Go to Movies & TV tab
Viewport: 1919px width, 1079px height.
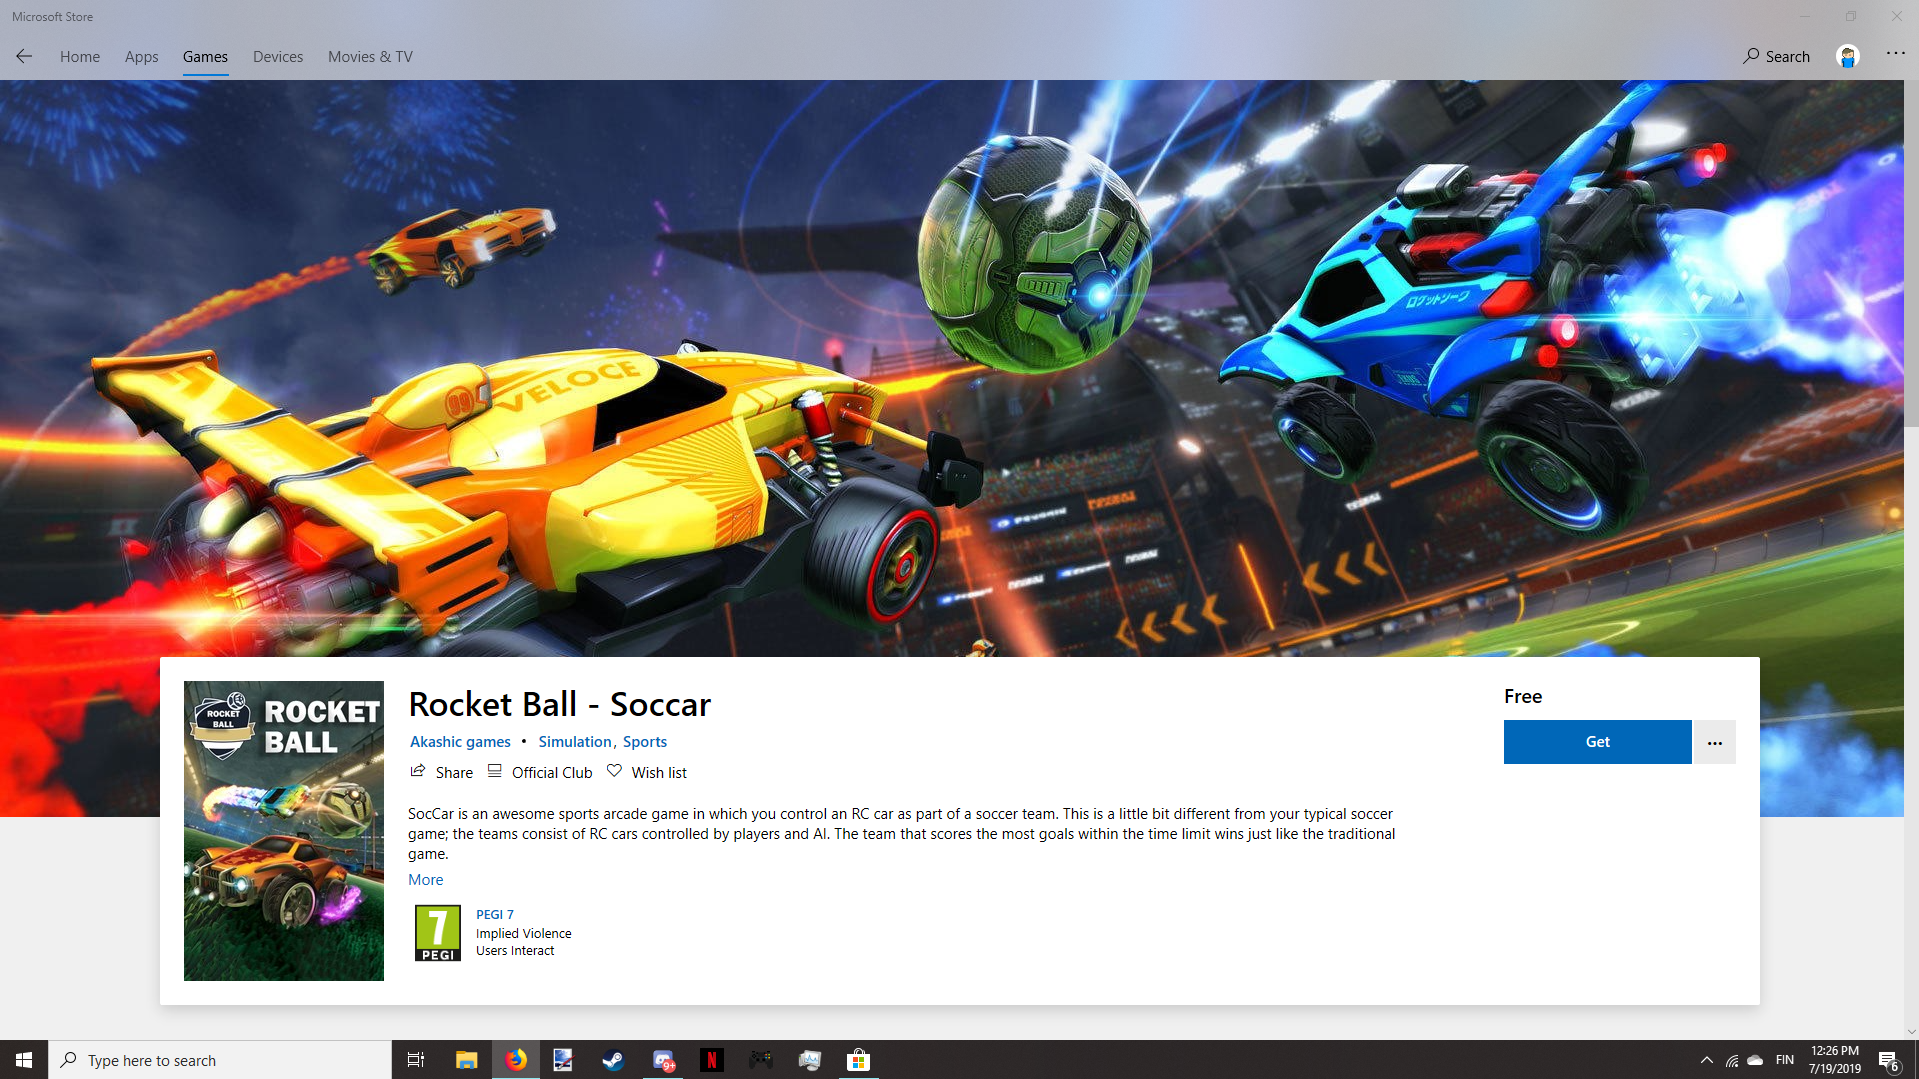coord(370,56)
